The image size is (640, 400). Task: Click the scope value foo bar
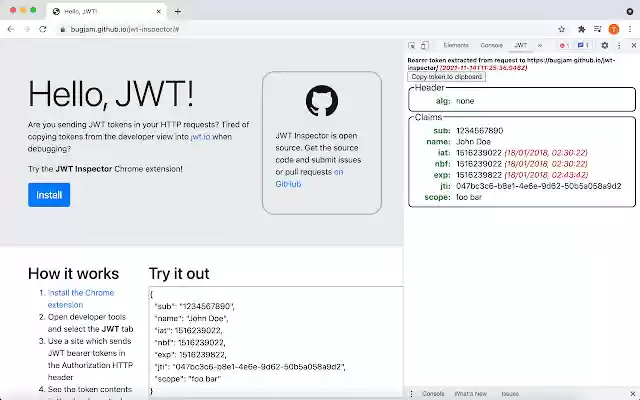click(x=469, y=197)
